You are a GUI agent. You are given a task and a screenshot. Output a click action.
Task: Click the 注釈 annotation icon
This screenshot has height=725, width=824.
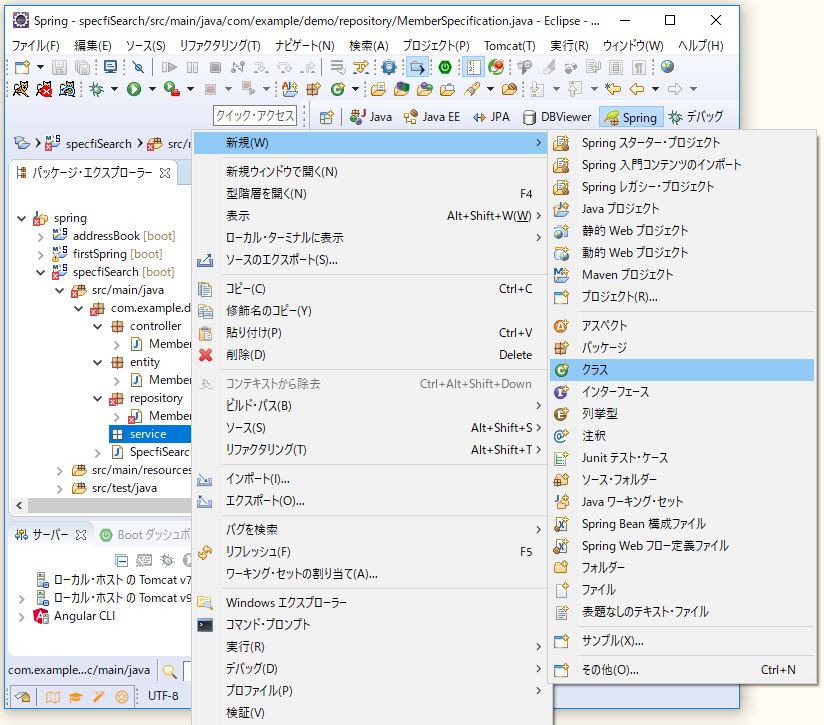click(x=561, y=436)
